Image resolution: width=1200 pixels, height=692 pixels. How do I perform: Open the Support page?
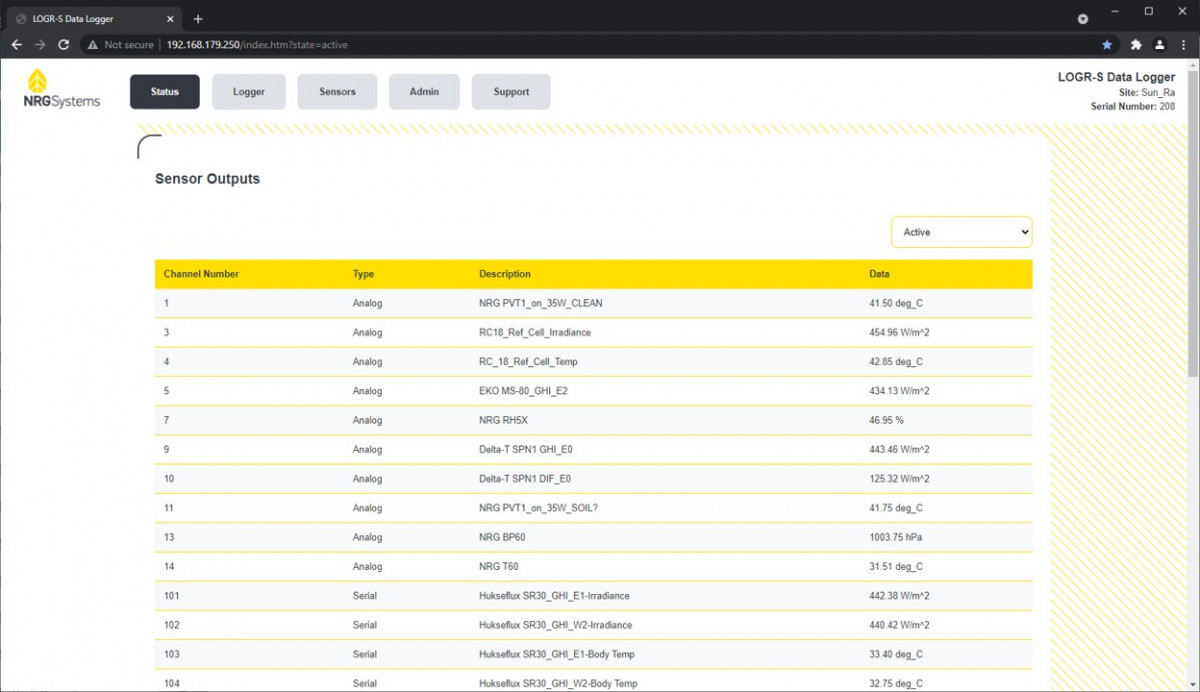click(511, 92)
